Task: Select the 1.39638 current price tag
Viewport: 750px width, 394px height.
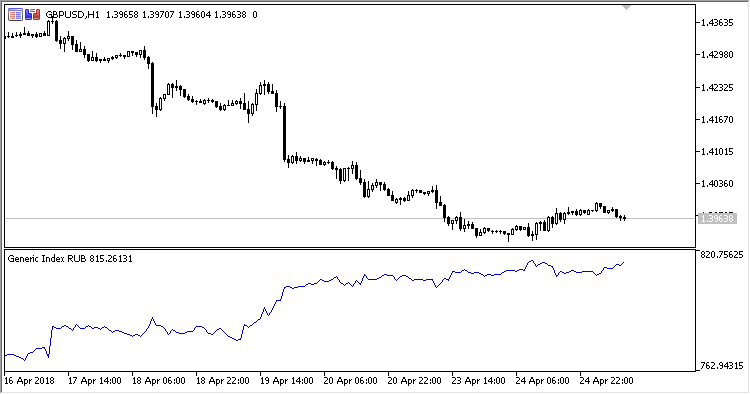Action: click(x=717, y=219)
